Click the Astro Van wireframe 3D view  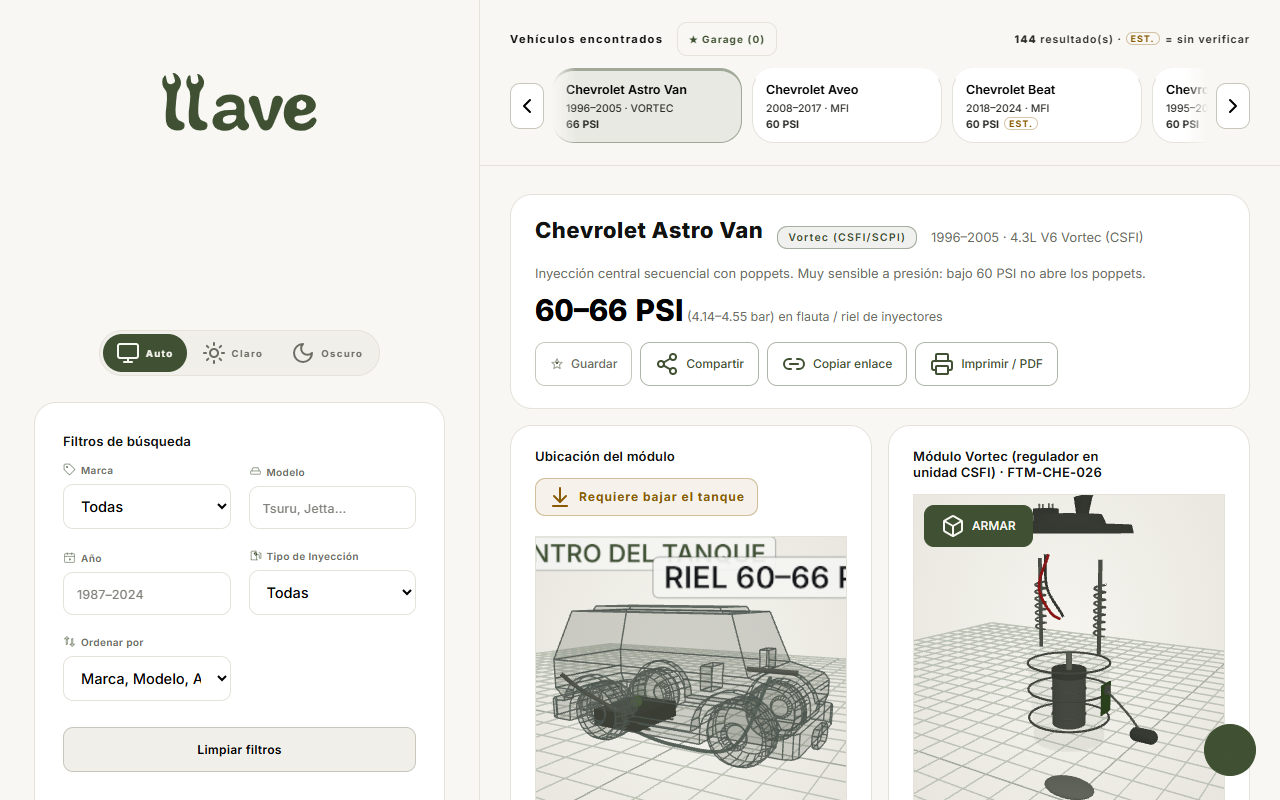[x=691, y=668]
